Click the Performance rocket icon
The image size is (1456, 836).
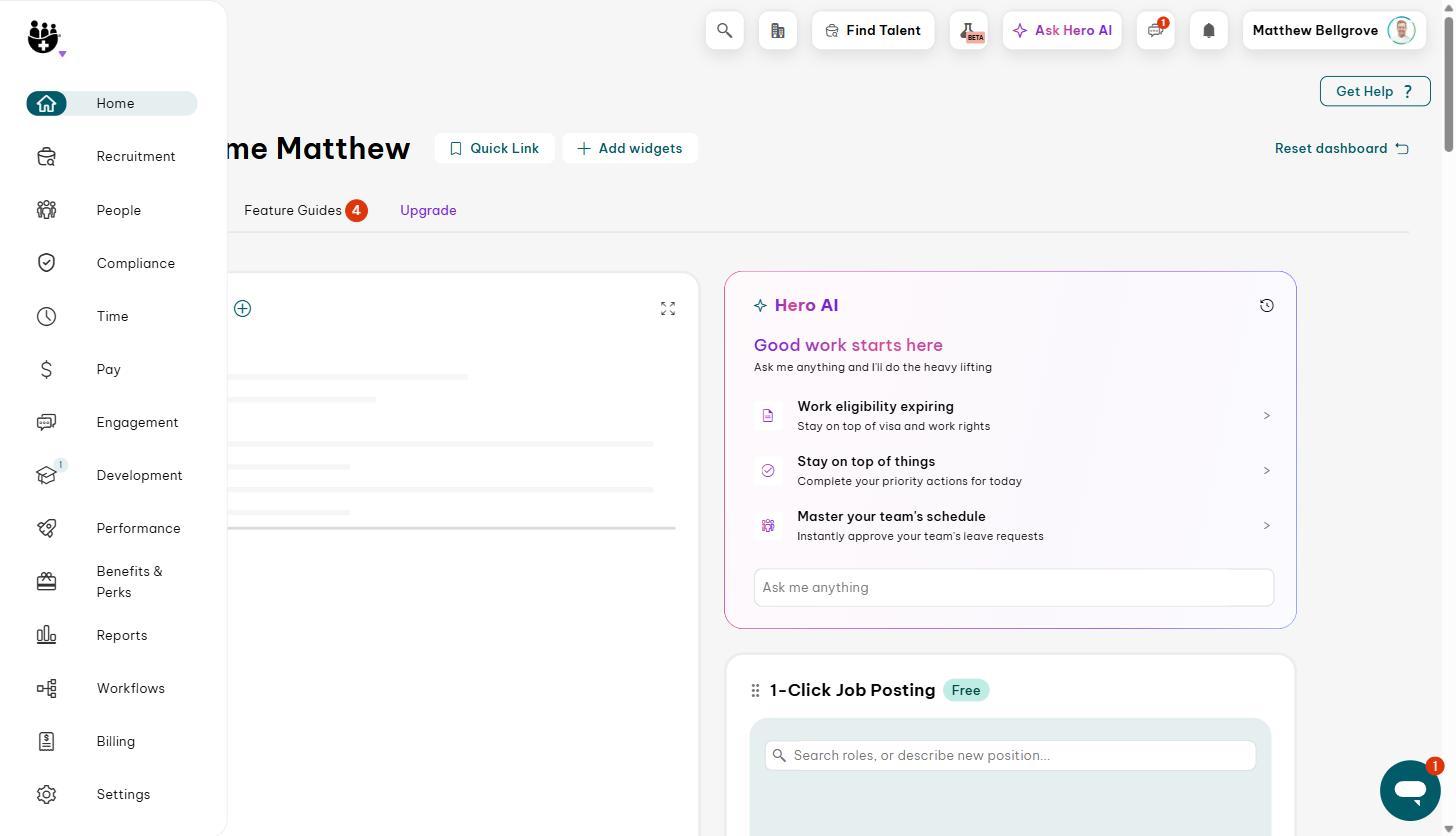pos(46,528)
